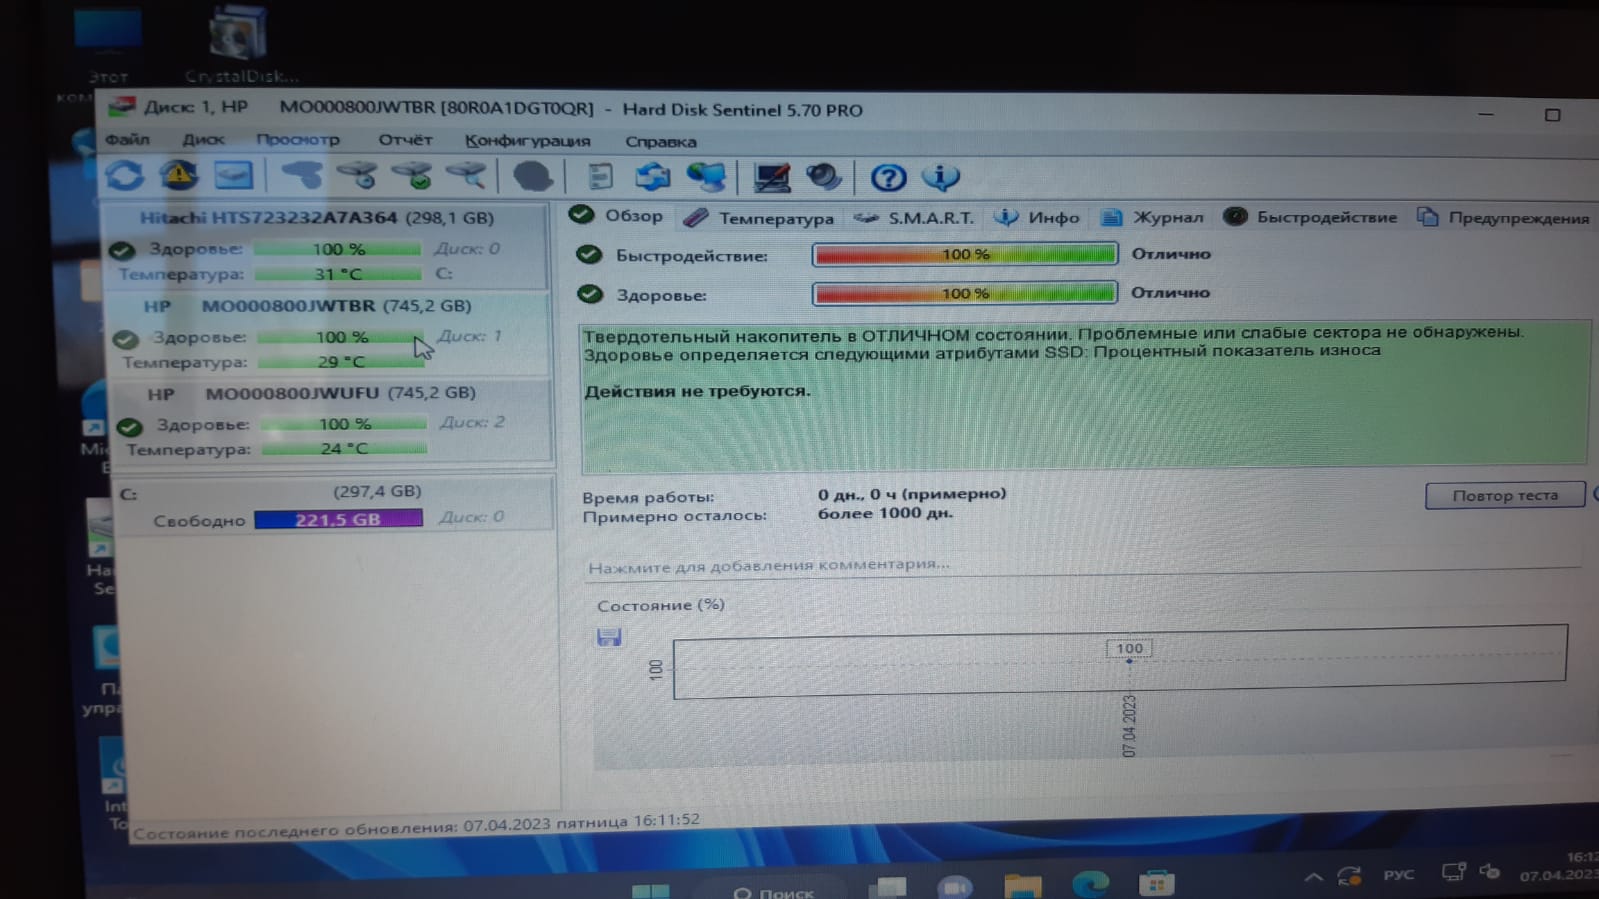The width and height of the screenshot is (1599, 899).
Task: Click the monitor with pencil configuration icon
Action: 771,178
